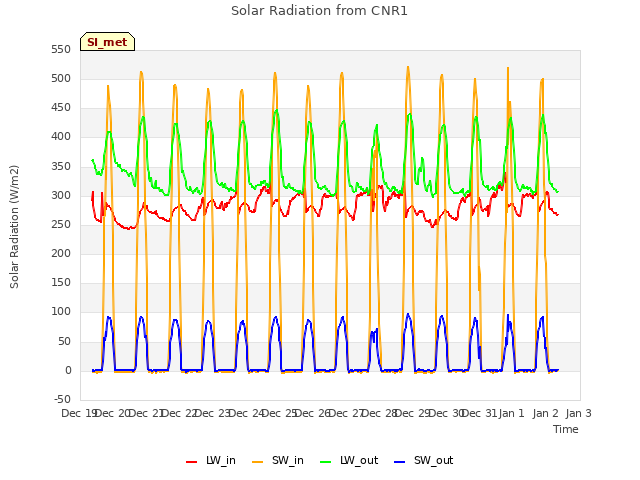Click the 100 y-axis tick value
640x480 pixels.
click(x=61, y=312)
